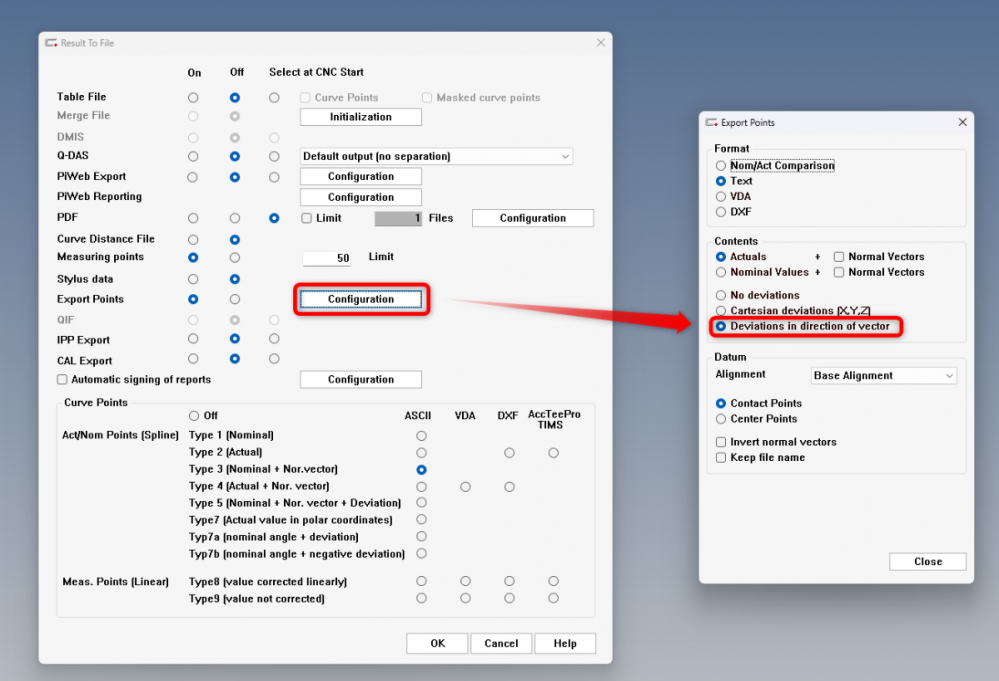Viewport: 999px width, 681px height.
Task: Open Help for Result To File
Action: (x=564, y=643)
